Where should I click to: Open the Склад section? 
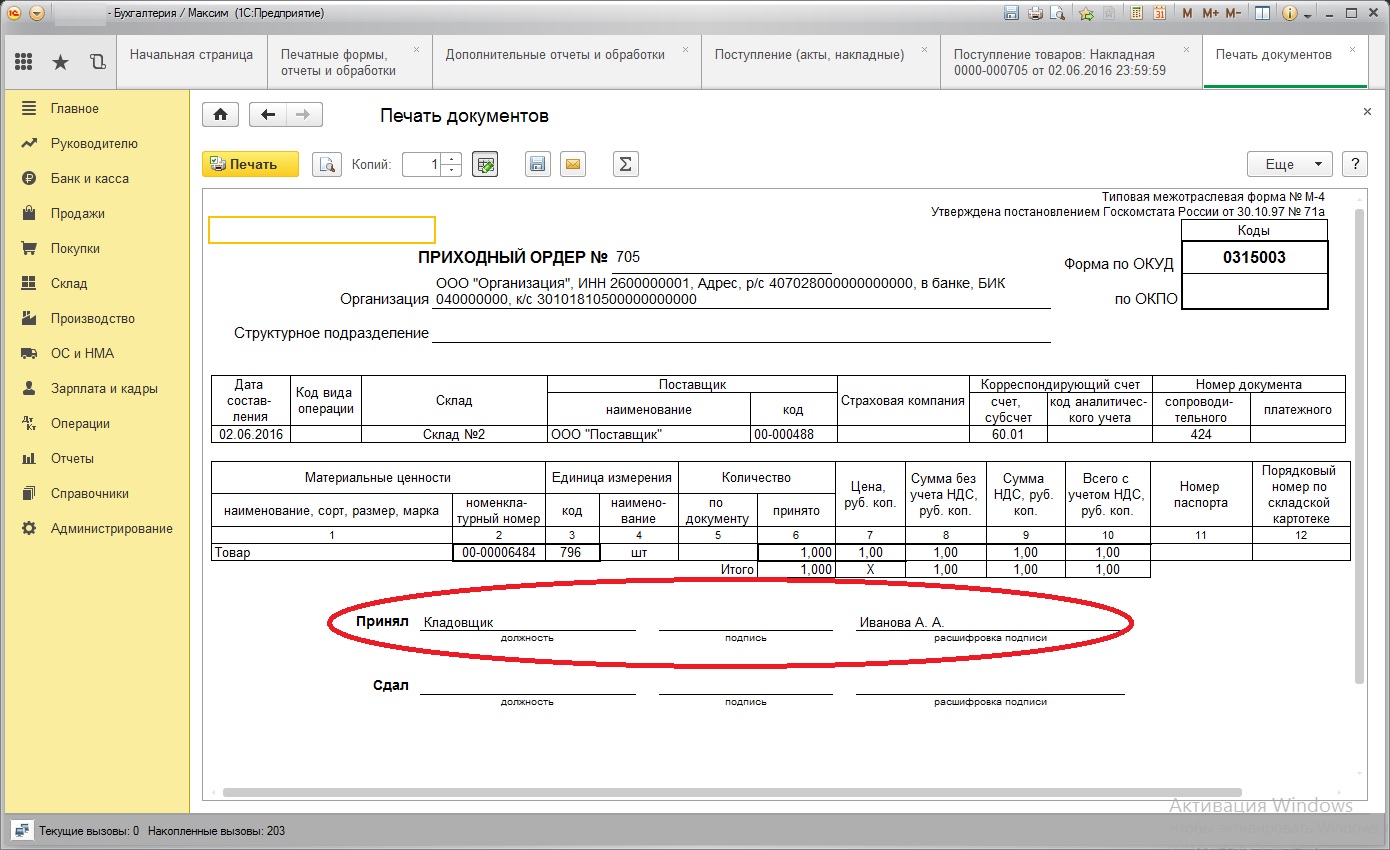[x=95, y=283]
